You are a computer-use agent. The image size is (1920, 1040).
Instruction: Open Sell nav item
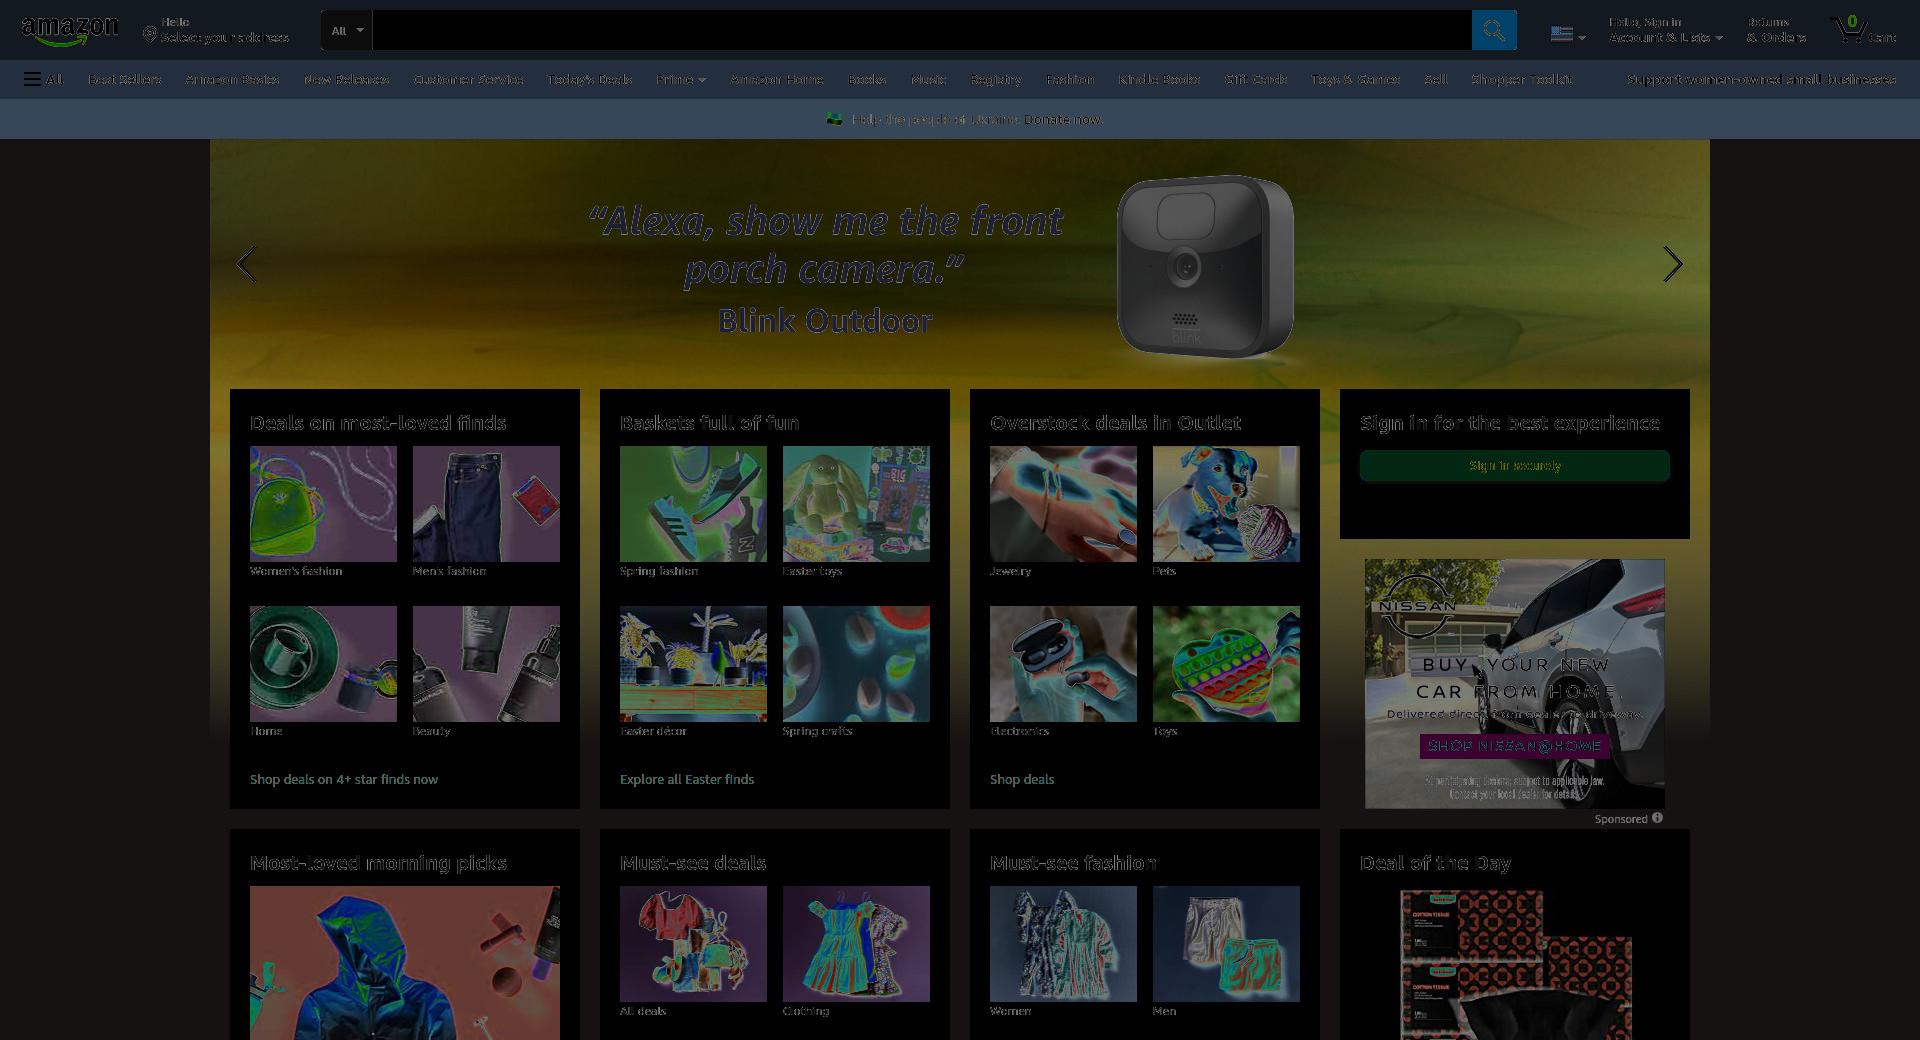(1435, 79)
